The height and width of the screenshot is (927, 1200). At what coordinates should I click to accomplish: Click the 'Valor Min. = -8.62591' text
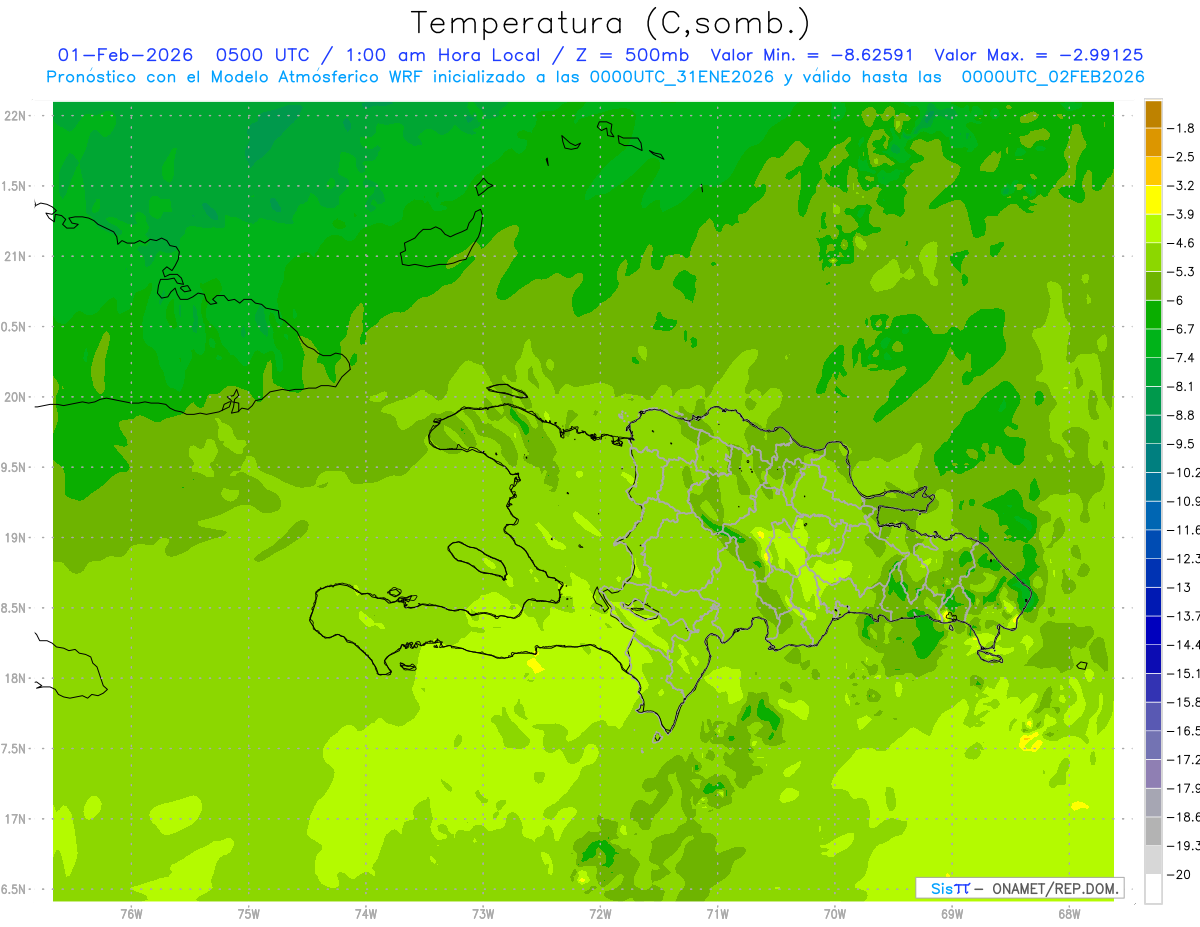[811, 55]
